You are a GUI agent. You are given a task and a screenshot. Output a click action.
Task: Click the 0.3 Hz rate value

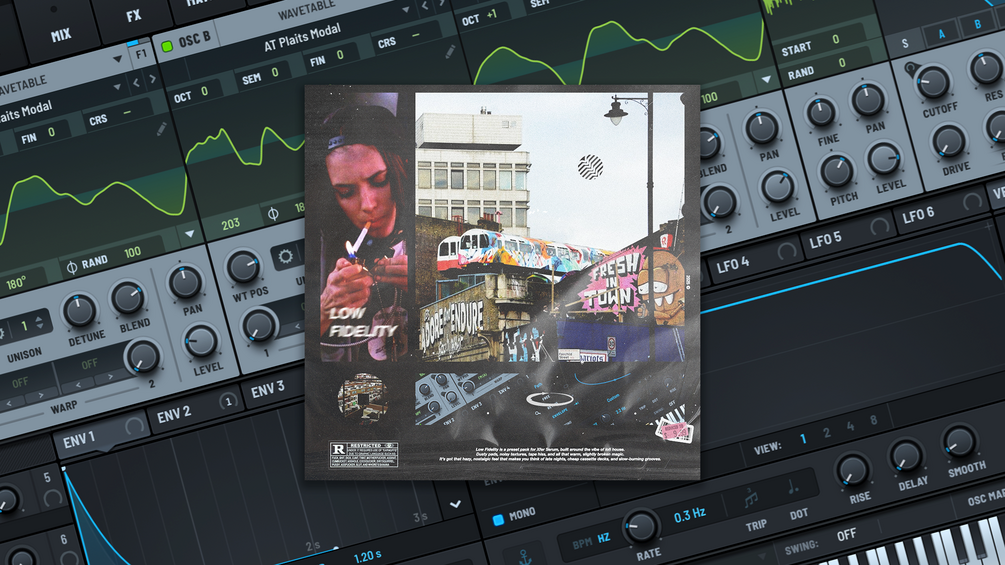[689, 515]
